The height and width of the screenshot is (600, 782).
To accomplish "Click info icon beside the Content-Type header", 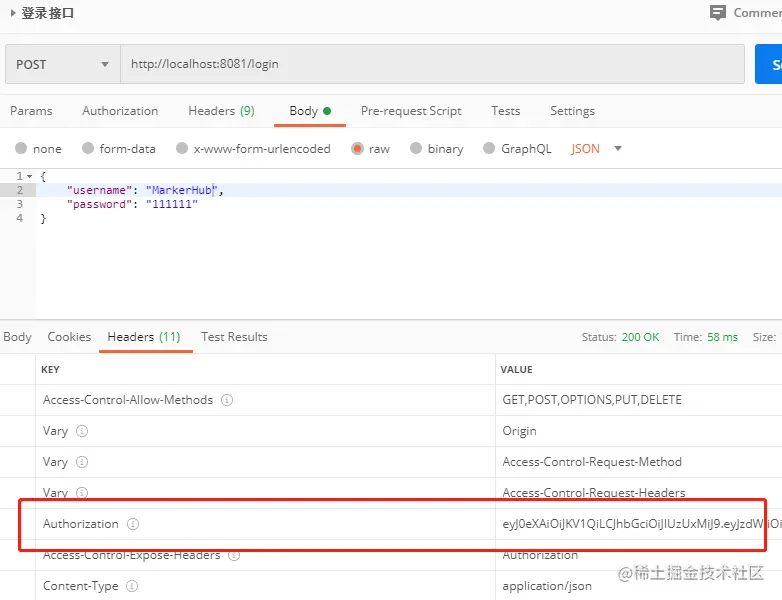I will pyautogui.click(x=132, y=586).
